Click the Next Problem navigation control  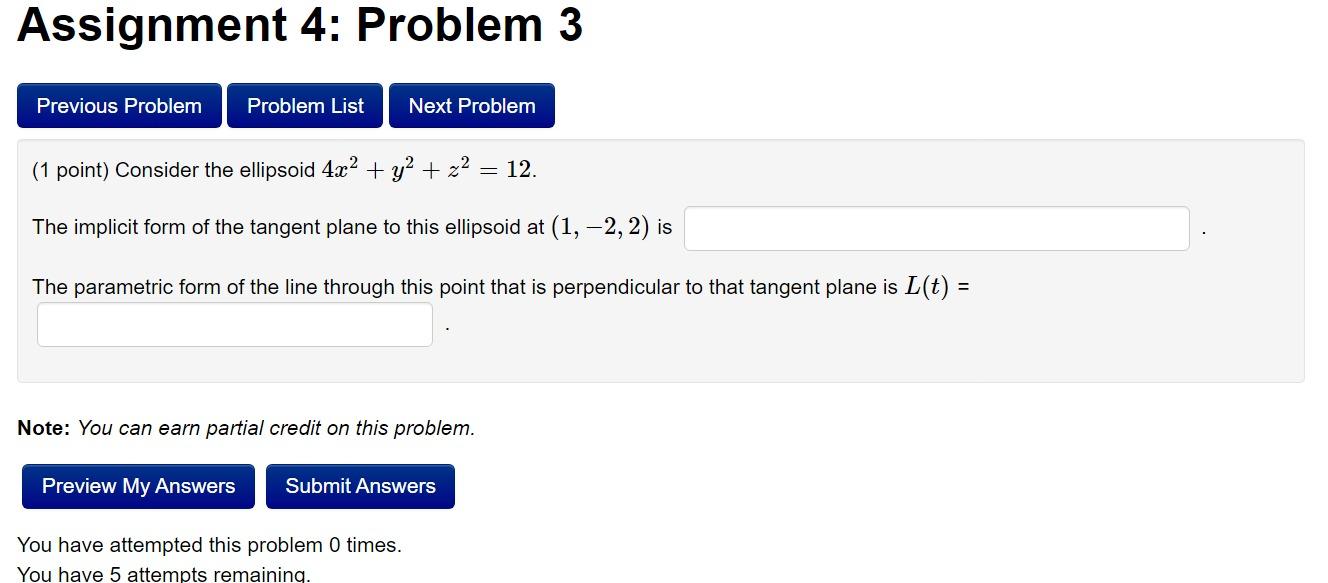pos(471,105)
